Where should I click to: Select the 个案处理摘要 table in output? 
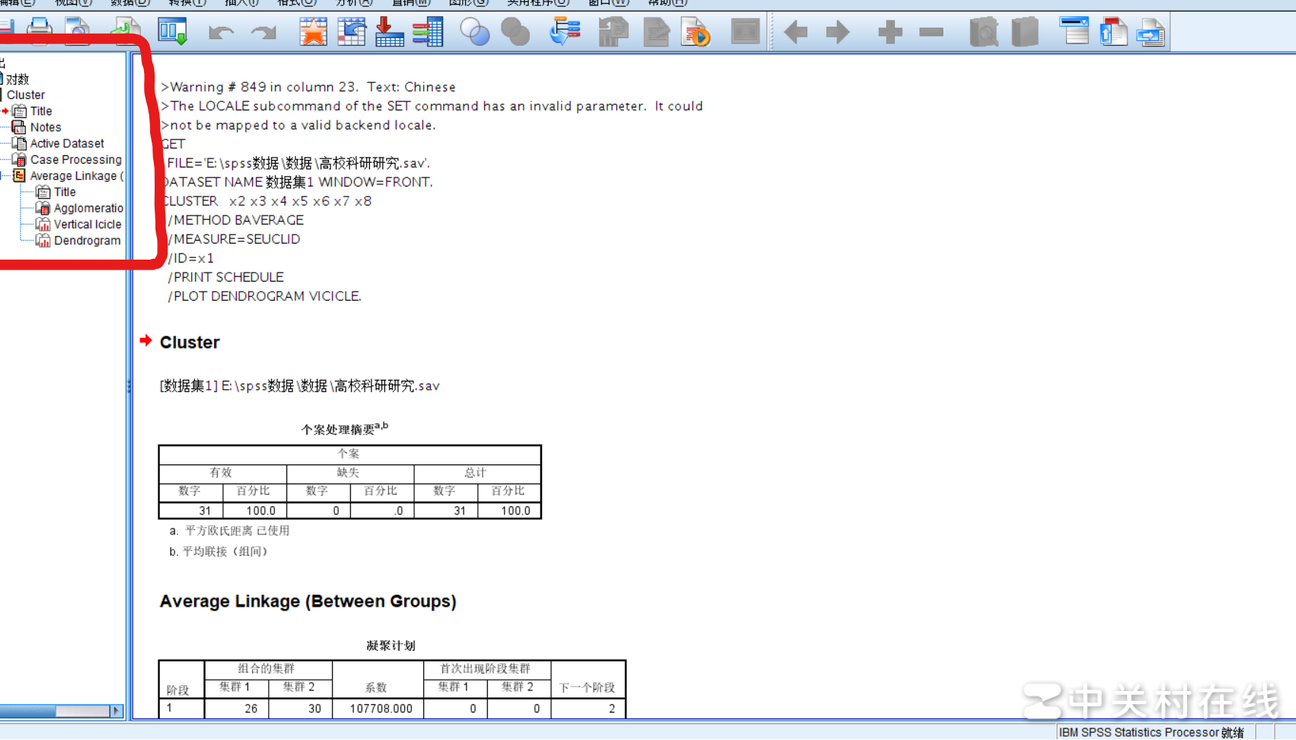click(x=349, y=481)
